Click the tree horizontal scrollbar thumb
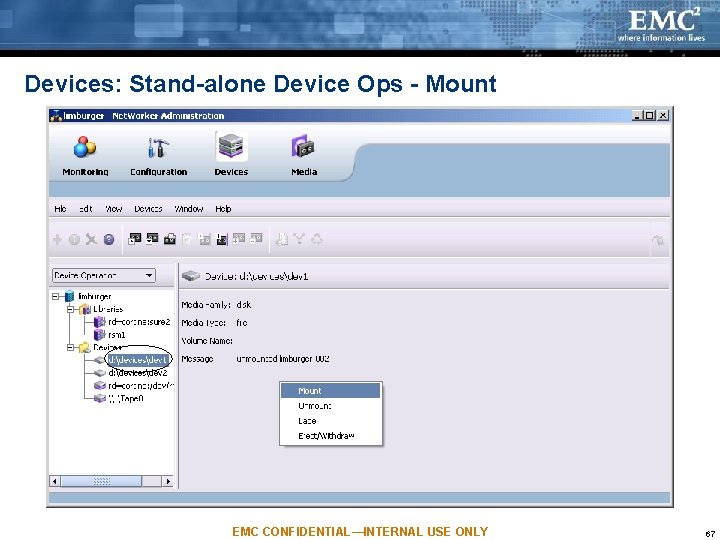Screen dimensions: 720x540 pyautogui.click(x=101, y=481)
